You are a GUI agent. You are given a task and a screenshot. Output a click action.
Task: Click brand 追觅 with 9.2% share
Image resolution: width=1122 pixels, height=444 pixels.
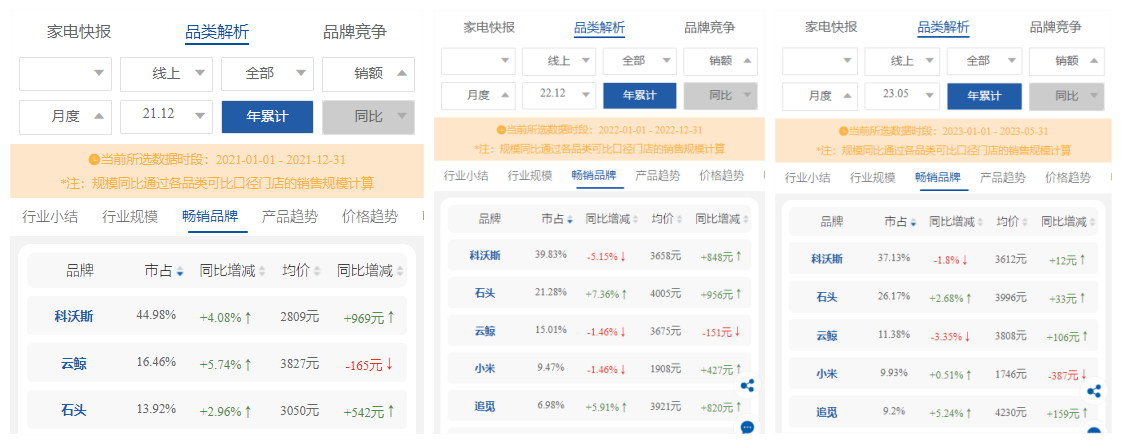826,412
